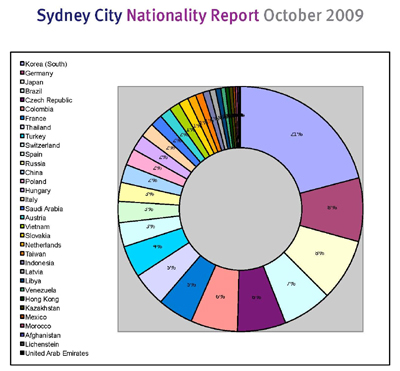400x371 pixels.
Task: Click the 'Afghanistan' legend label
Action: [43, 335]
